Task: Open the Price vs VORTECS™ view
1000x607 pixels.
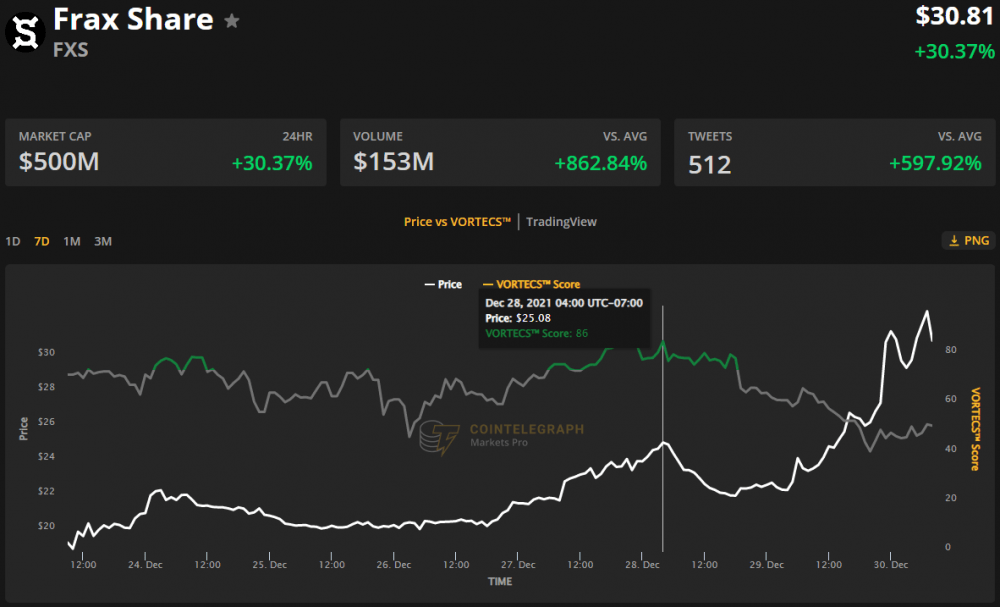Action: point(457,222)
